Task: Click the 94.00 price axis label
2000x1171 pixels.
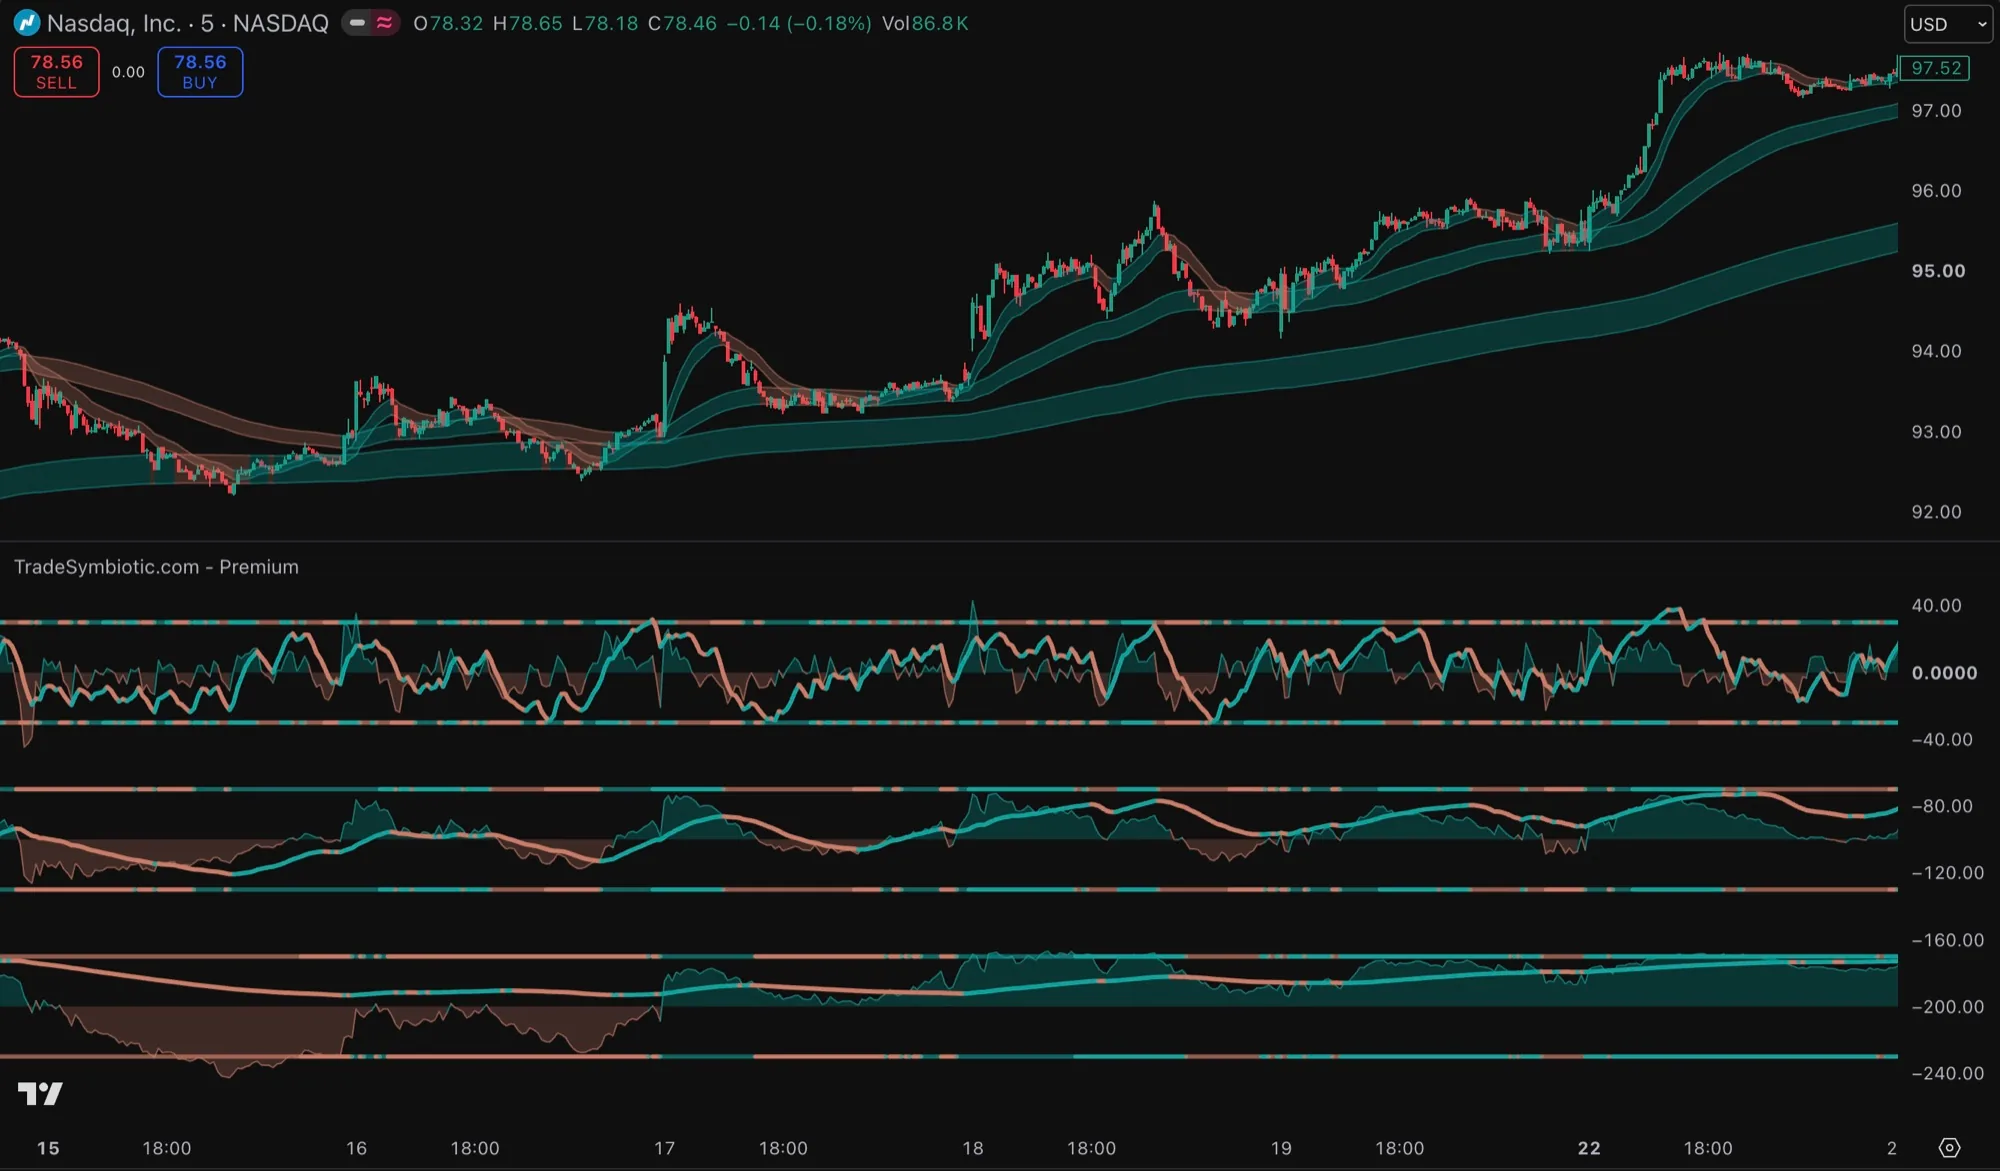Action: (x=1936, y=351)
